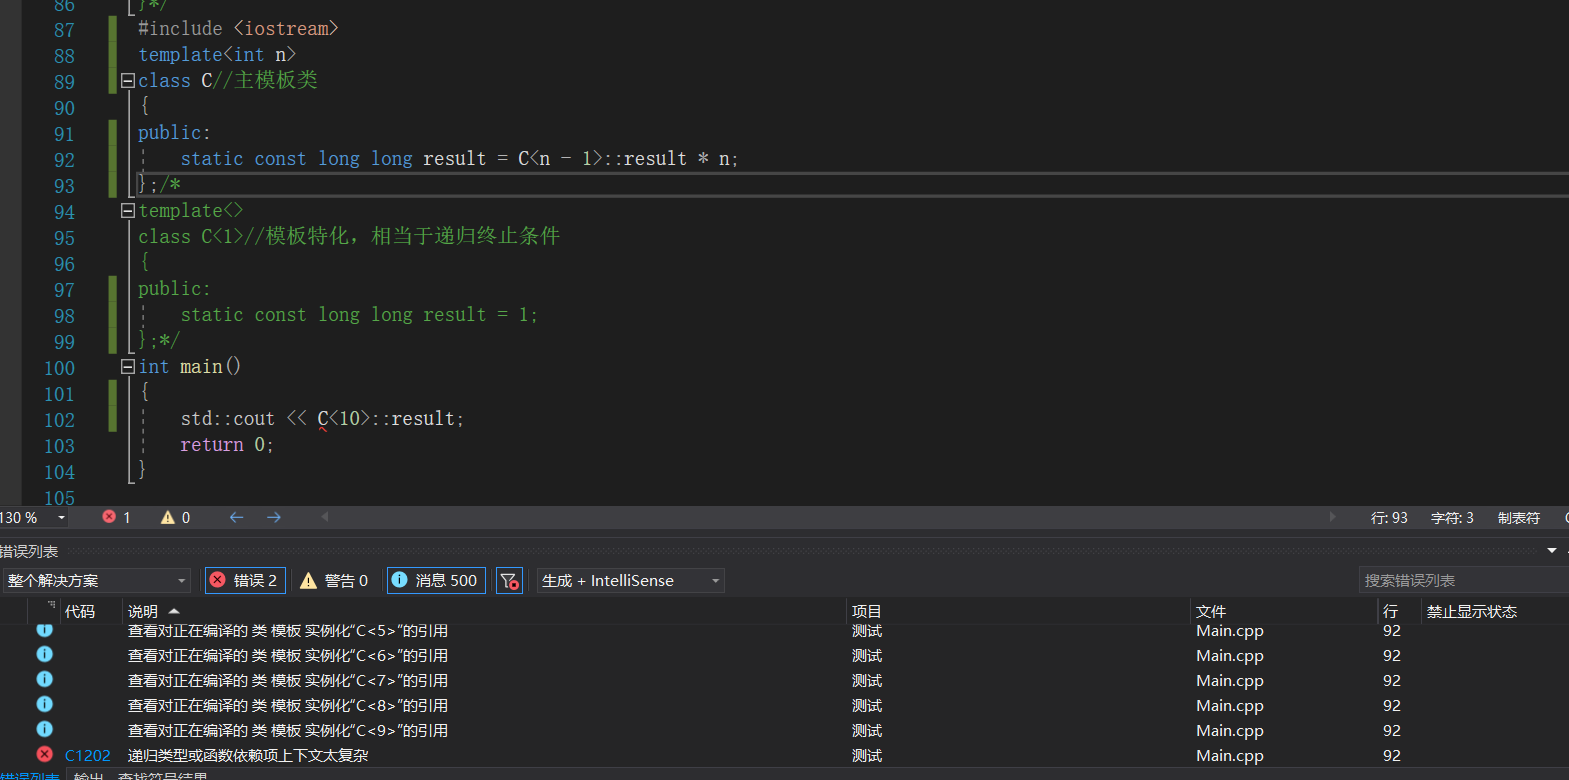Click the class C<1> specialization line

pos(349,237)
